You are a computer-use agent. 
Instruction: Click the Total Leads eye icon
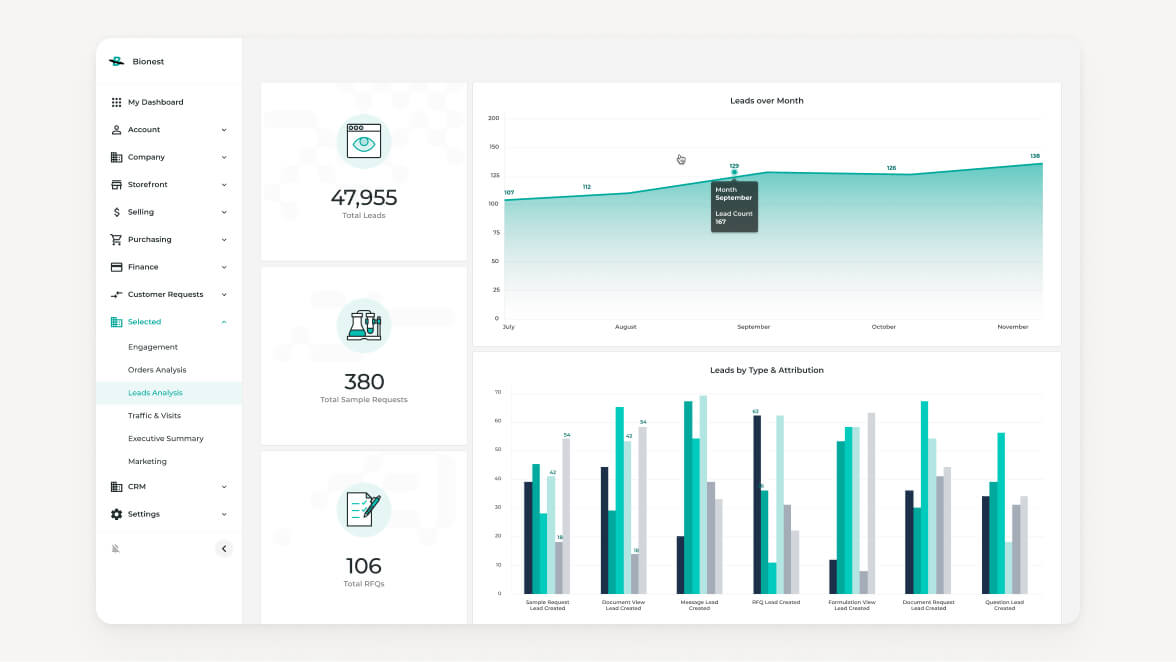click(x=364, y=141)
